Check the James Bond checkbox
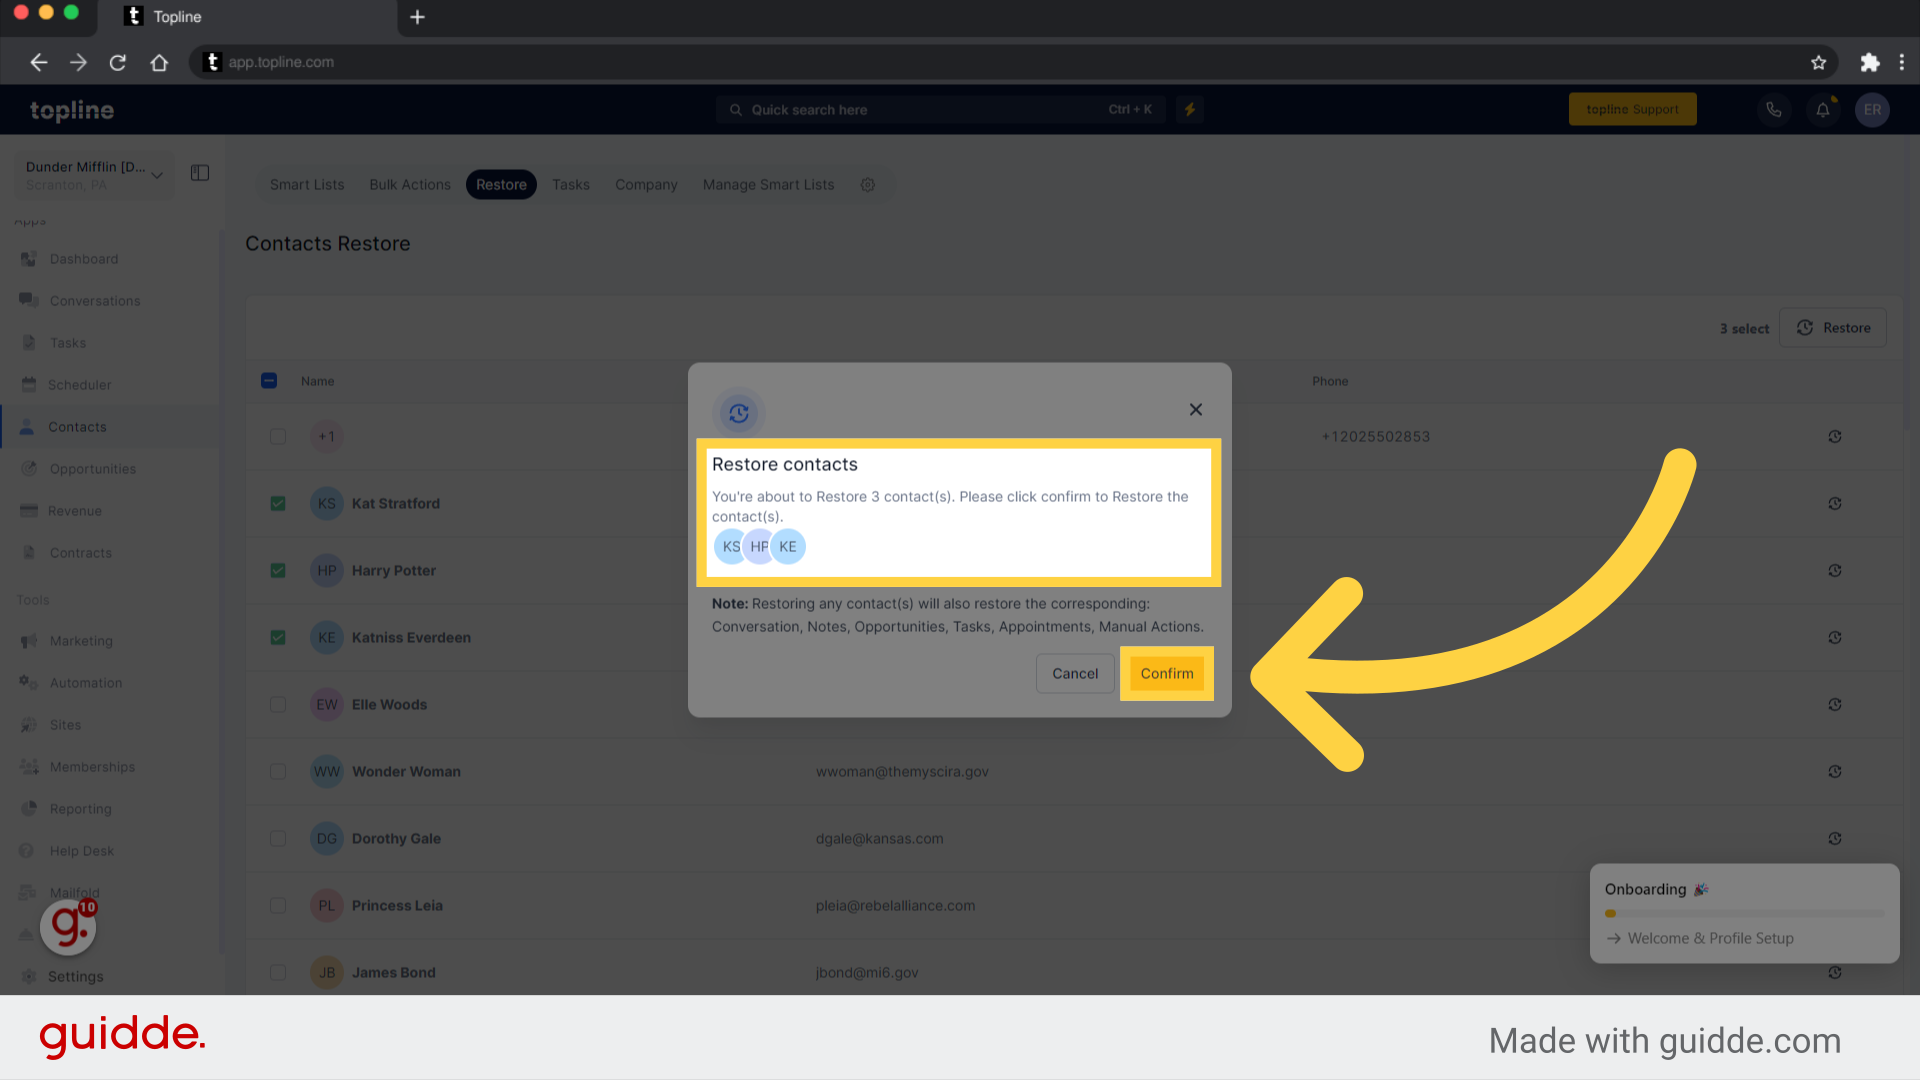The width and height of the screenshot is (1920, 1080). point(278,973)
